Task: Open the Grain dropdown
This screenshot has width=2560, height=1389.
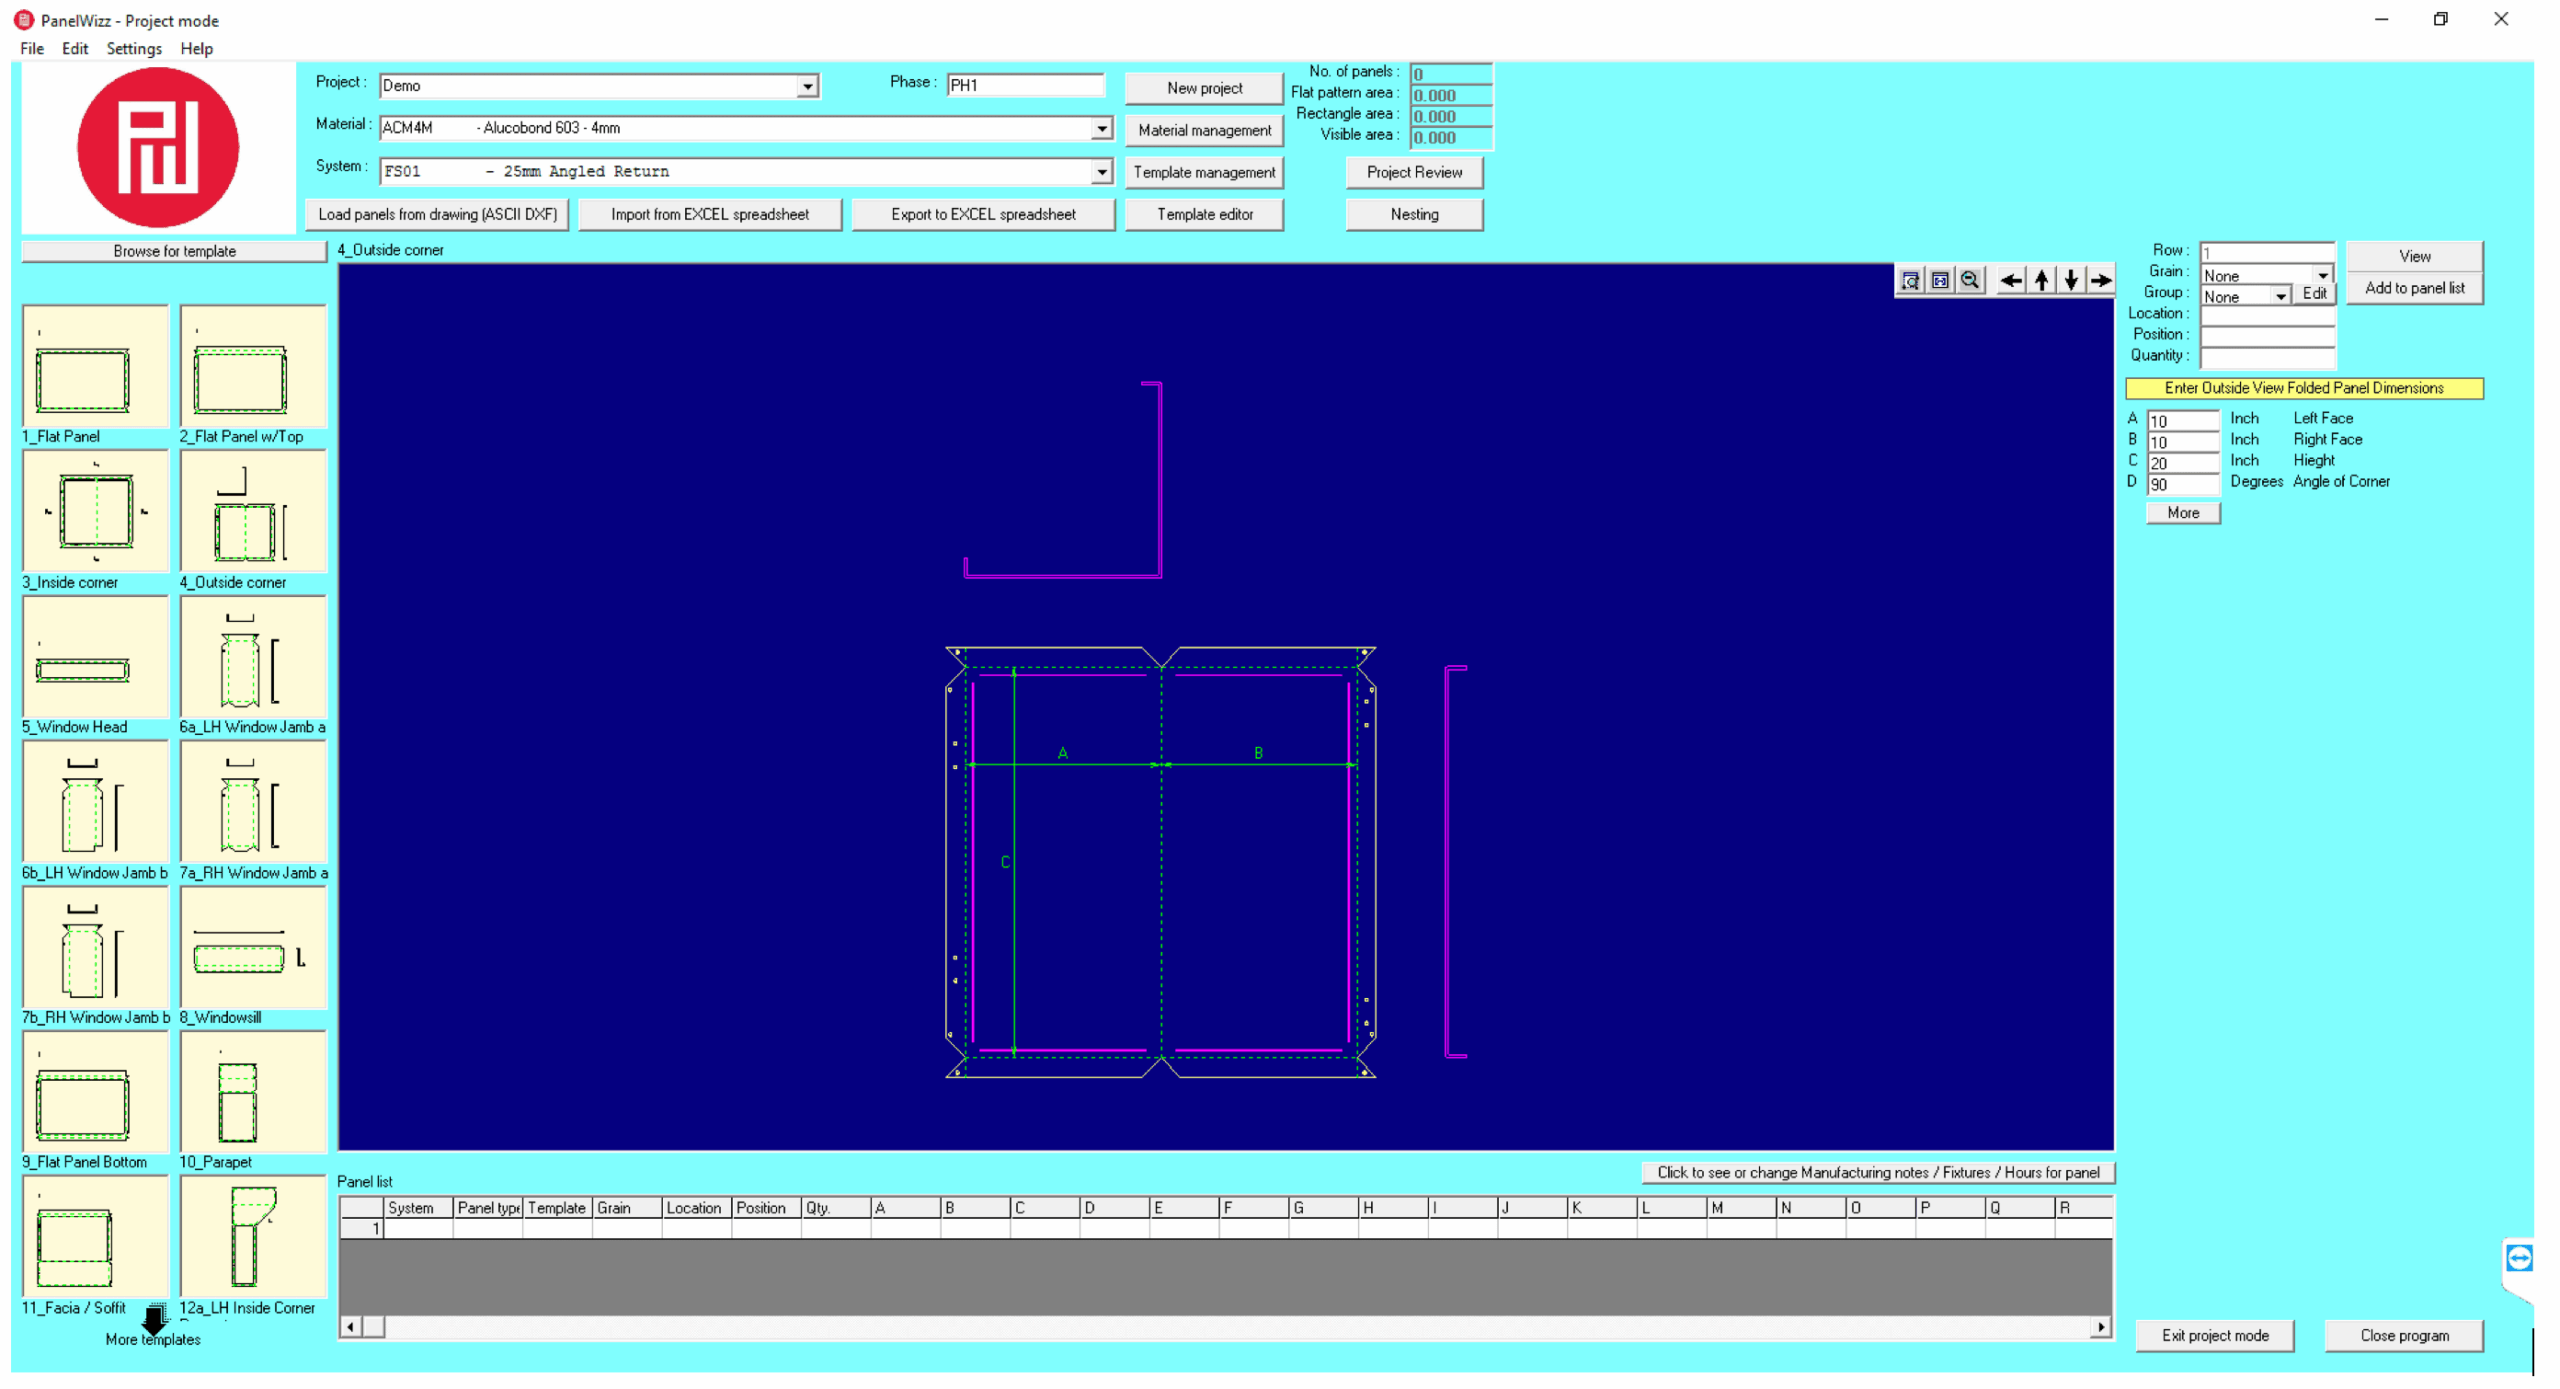Action: coord(2323,275)
